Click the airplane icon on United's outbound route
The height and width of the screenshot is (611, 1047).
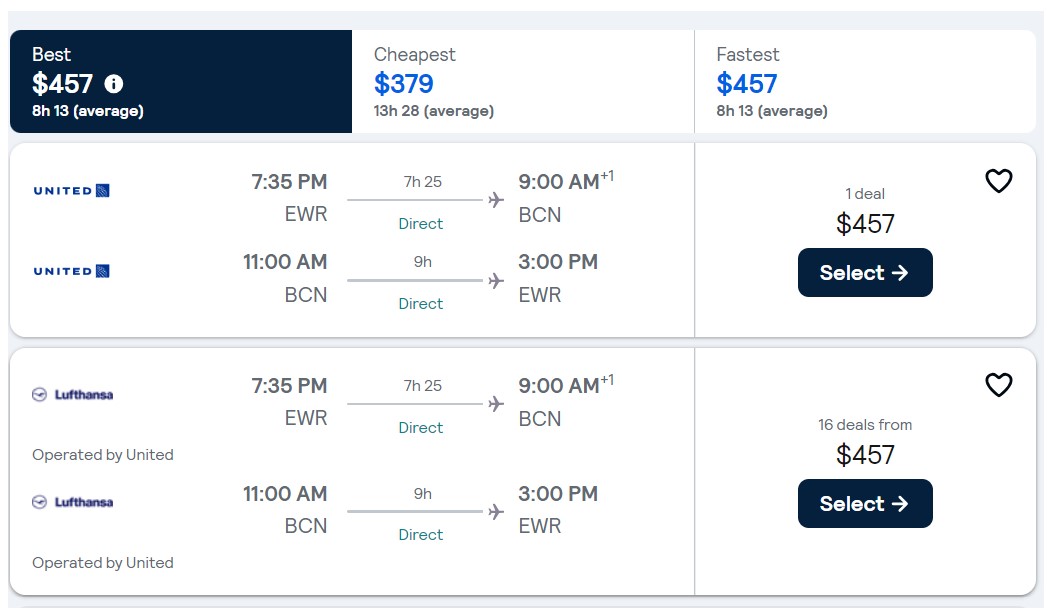495,199
